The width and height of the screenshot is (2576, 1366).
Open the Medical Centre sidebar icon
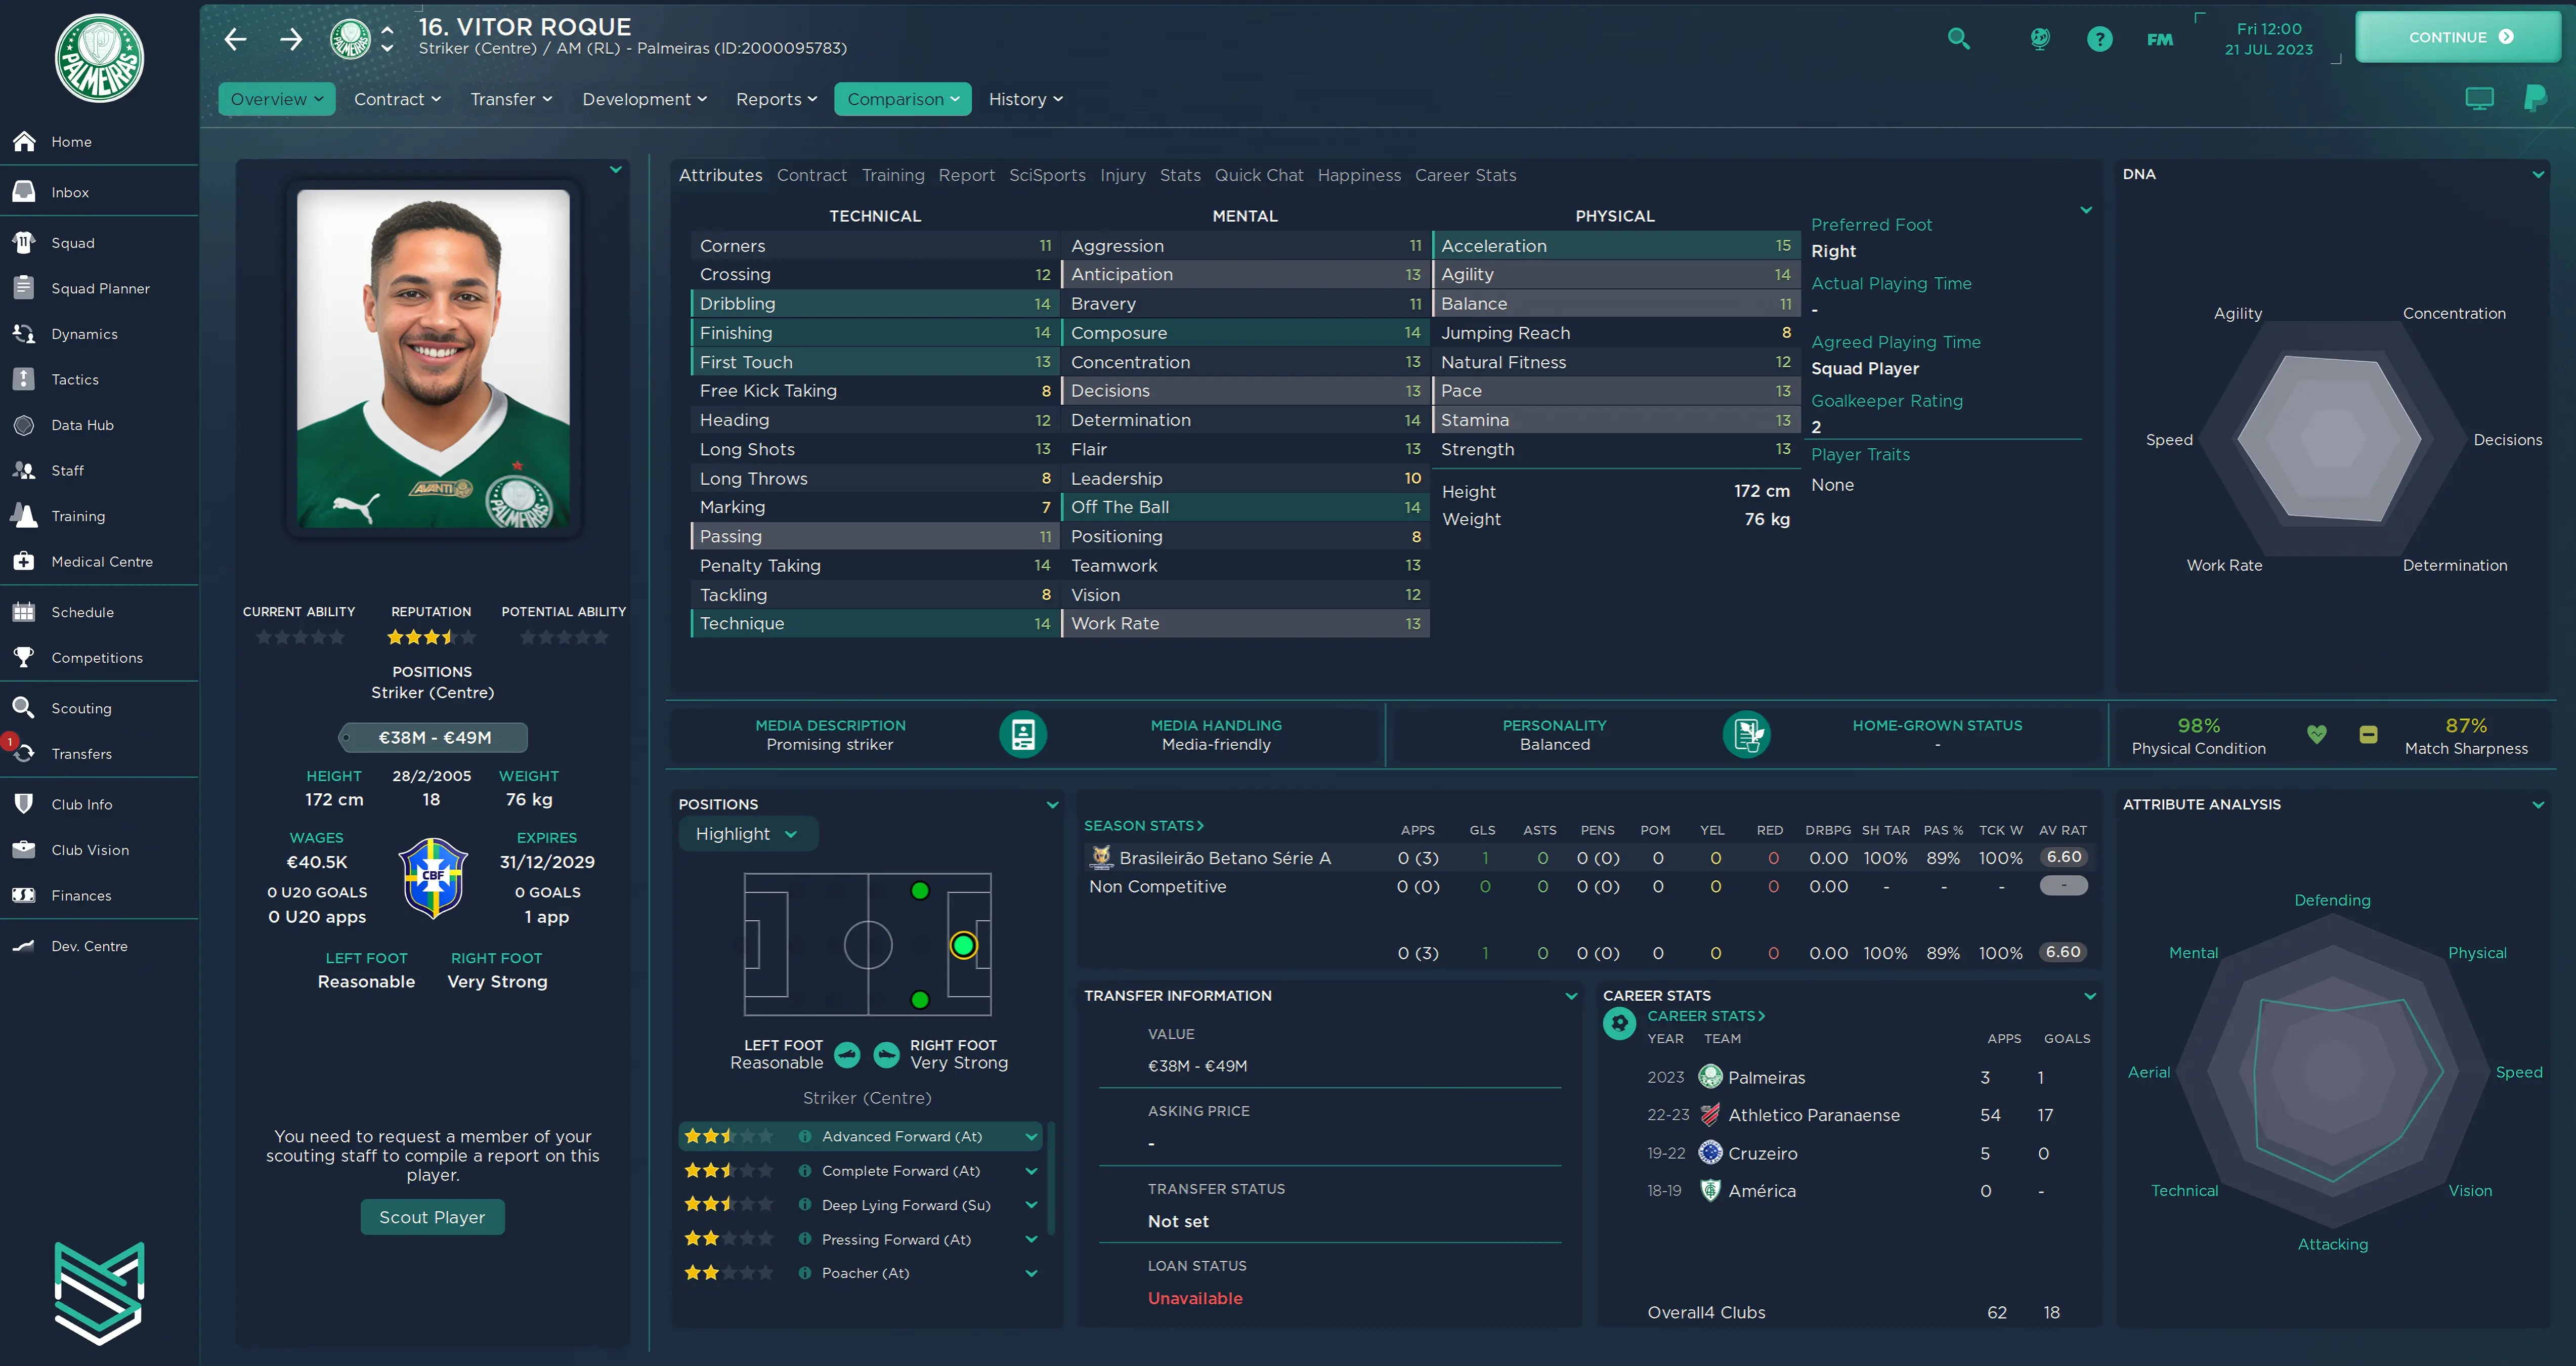click(x=24, y=561)
